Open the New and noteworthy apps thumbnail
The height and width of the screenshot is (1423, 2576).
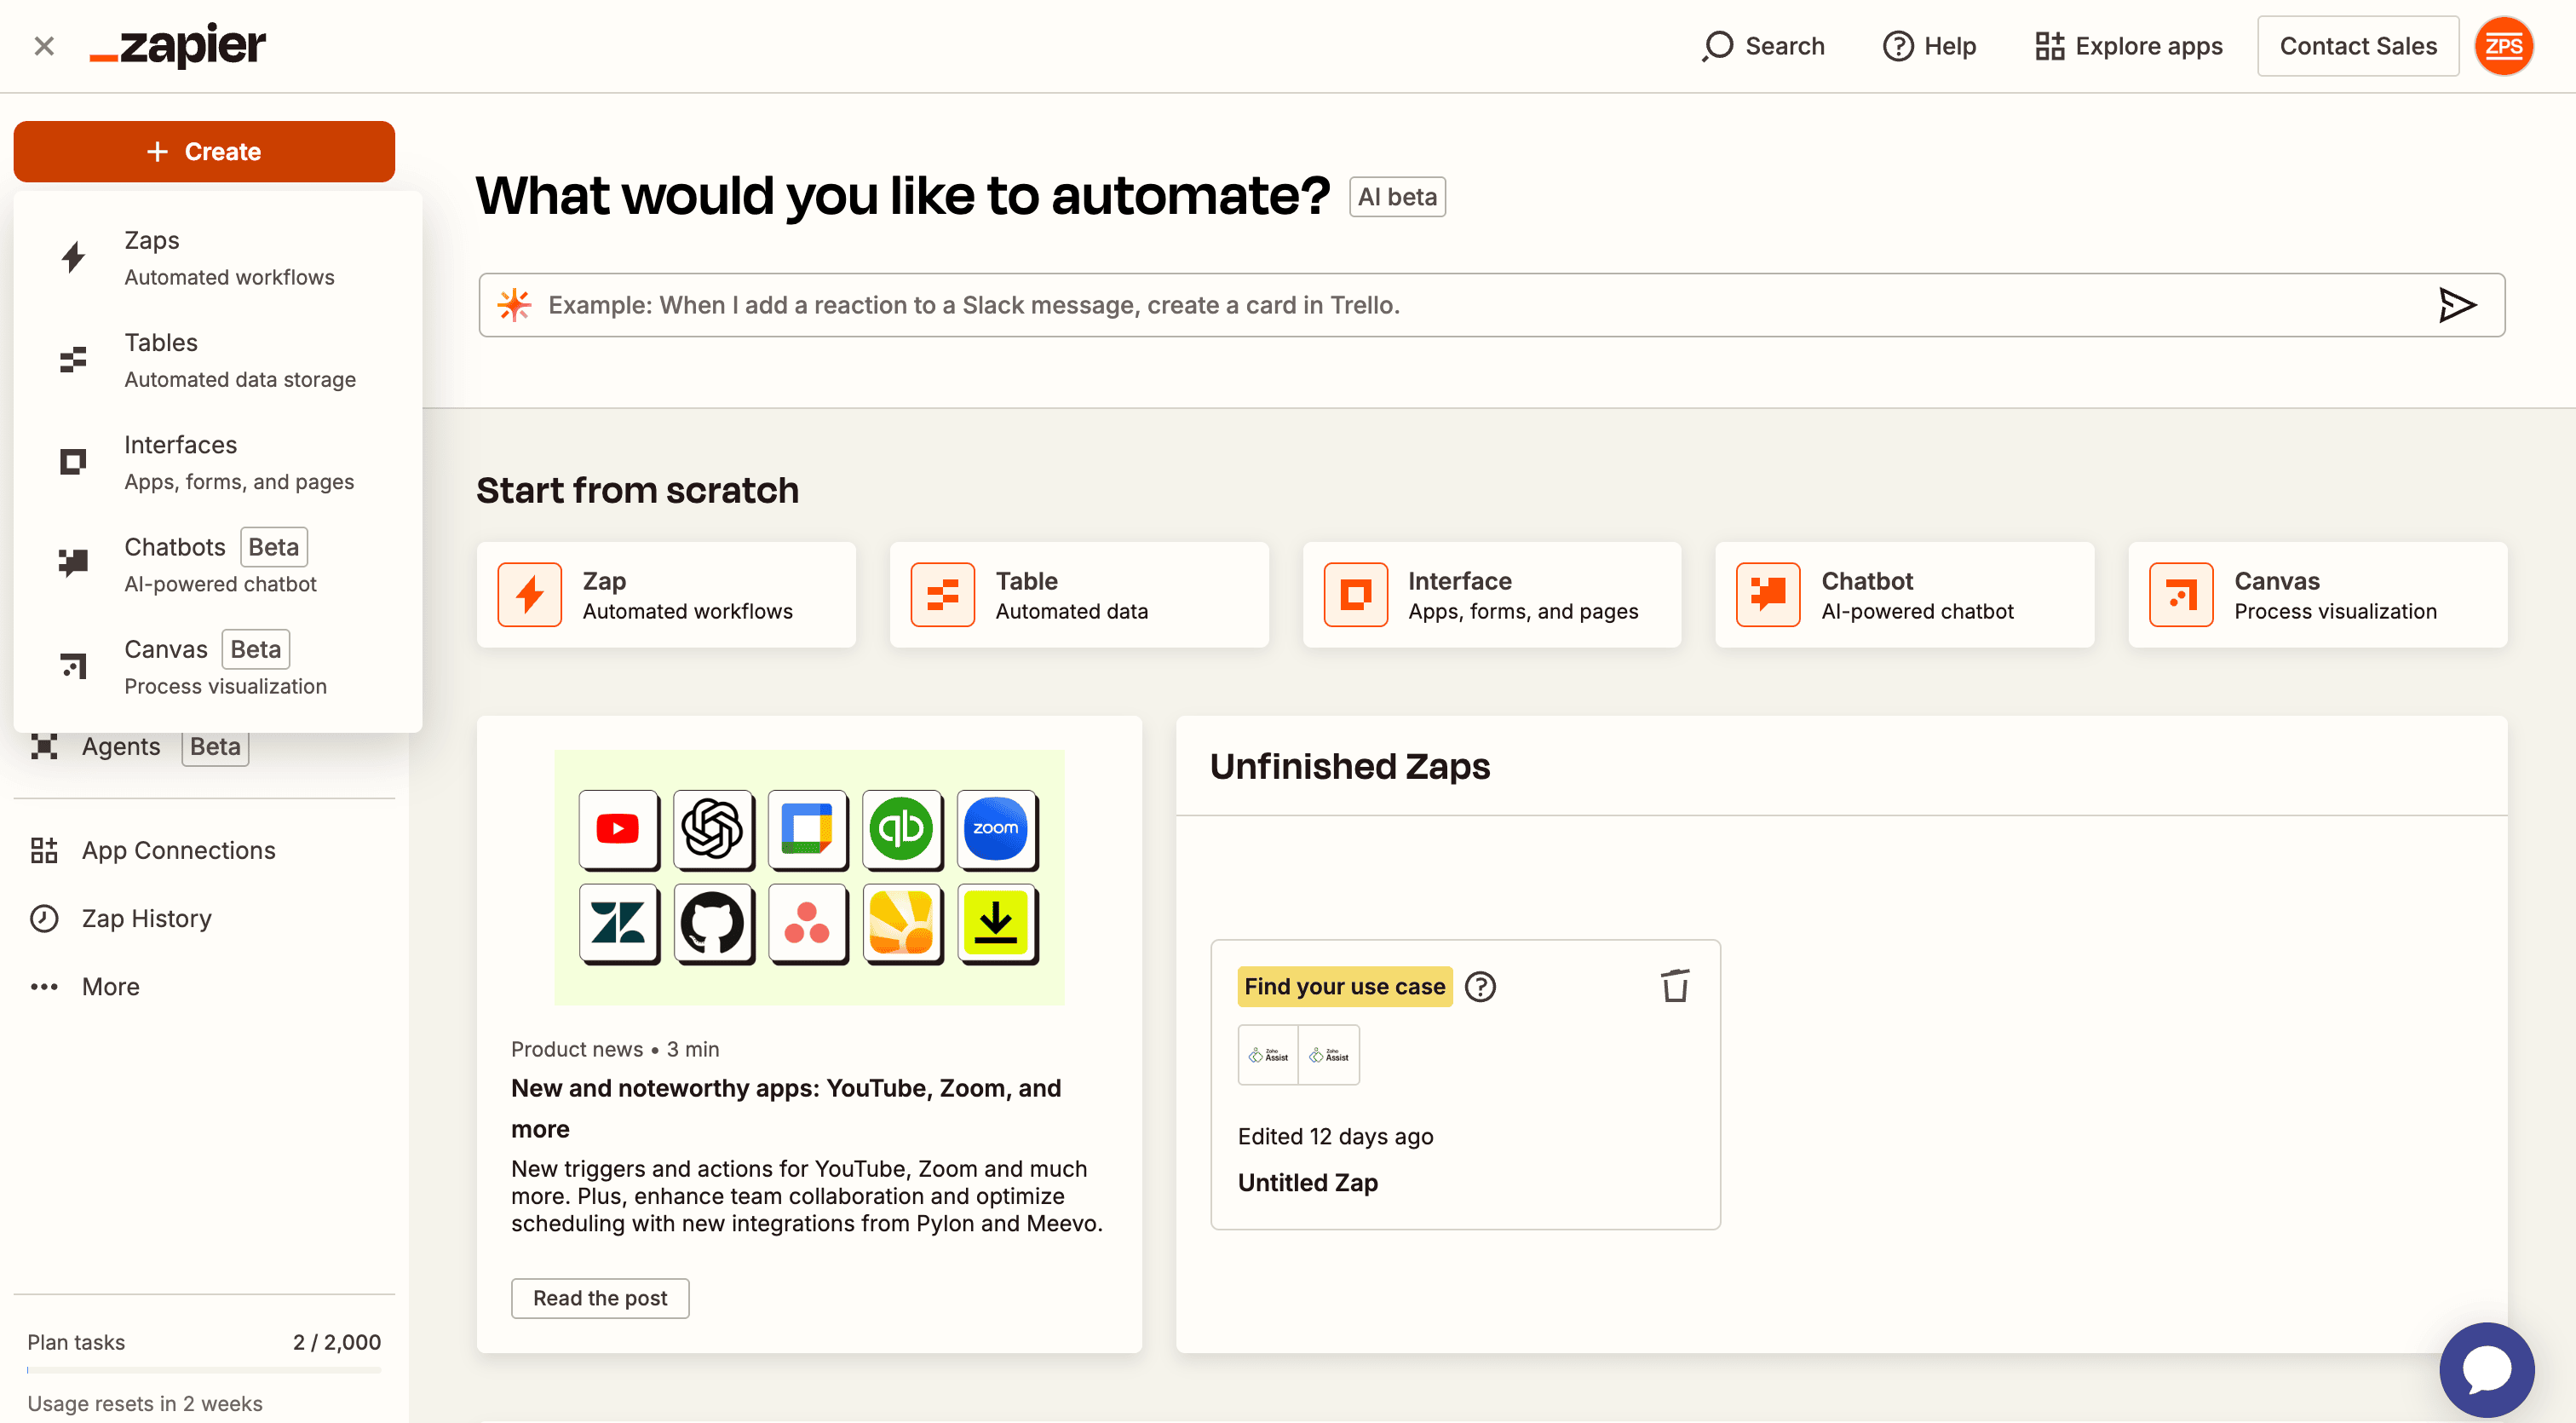tap(809, 876)
